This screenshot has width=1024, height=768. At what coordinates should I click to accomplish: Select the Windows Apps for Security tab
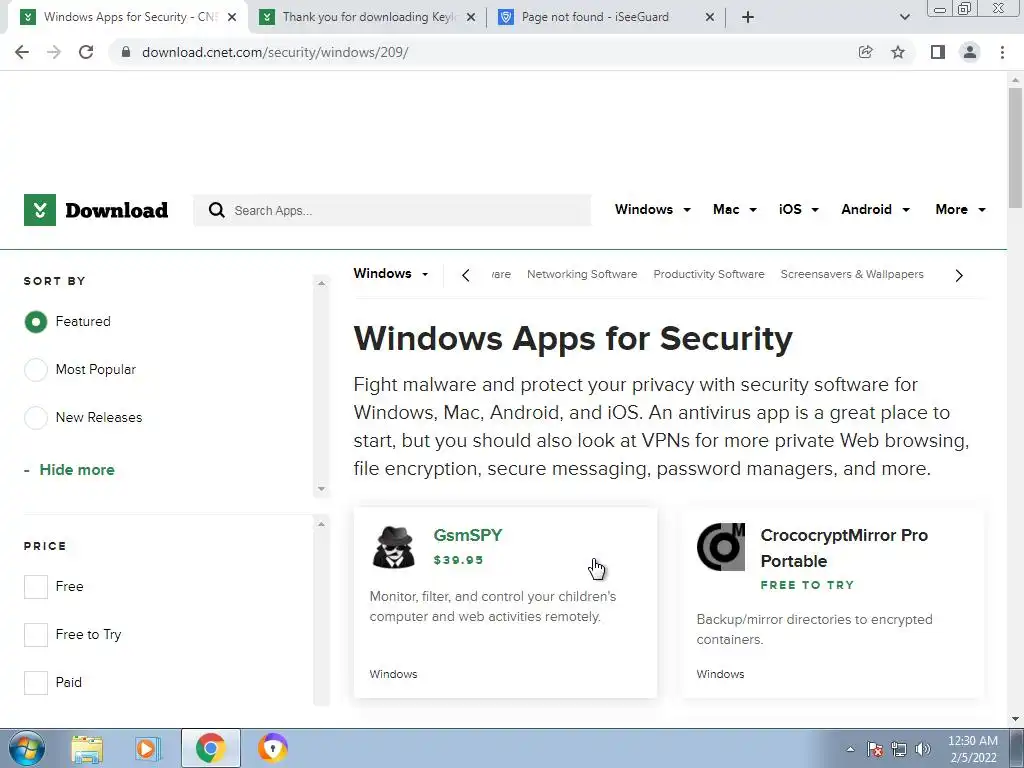[130, 17]
